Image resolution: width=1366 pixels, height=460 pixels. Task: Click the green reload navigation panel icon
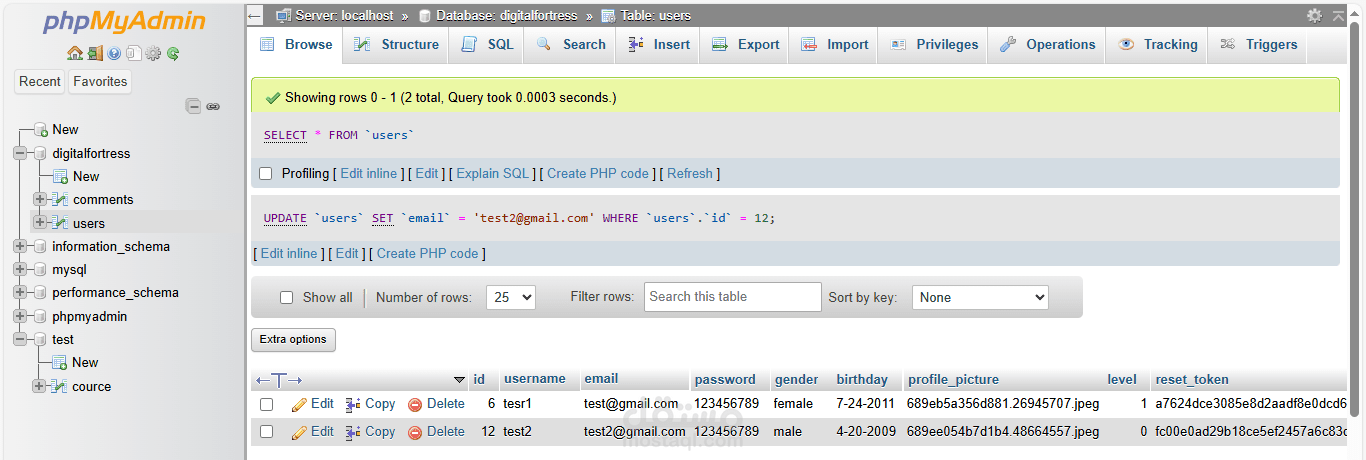tap(173, 54)
